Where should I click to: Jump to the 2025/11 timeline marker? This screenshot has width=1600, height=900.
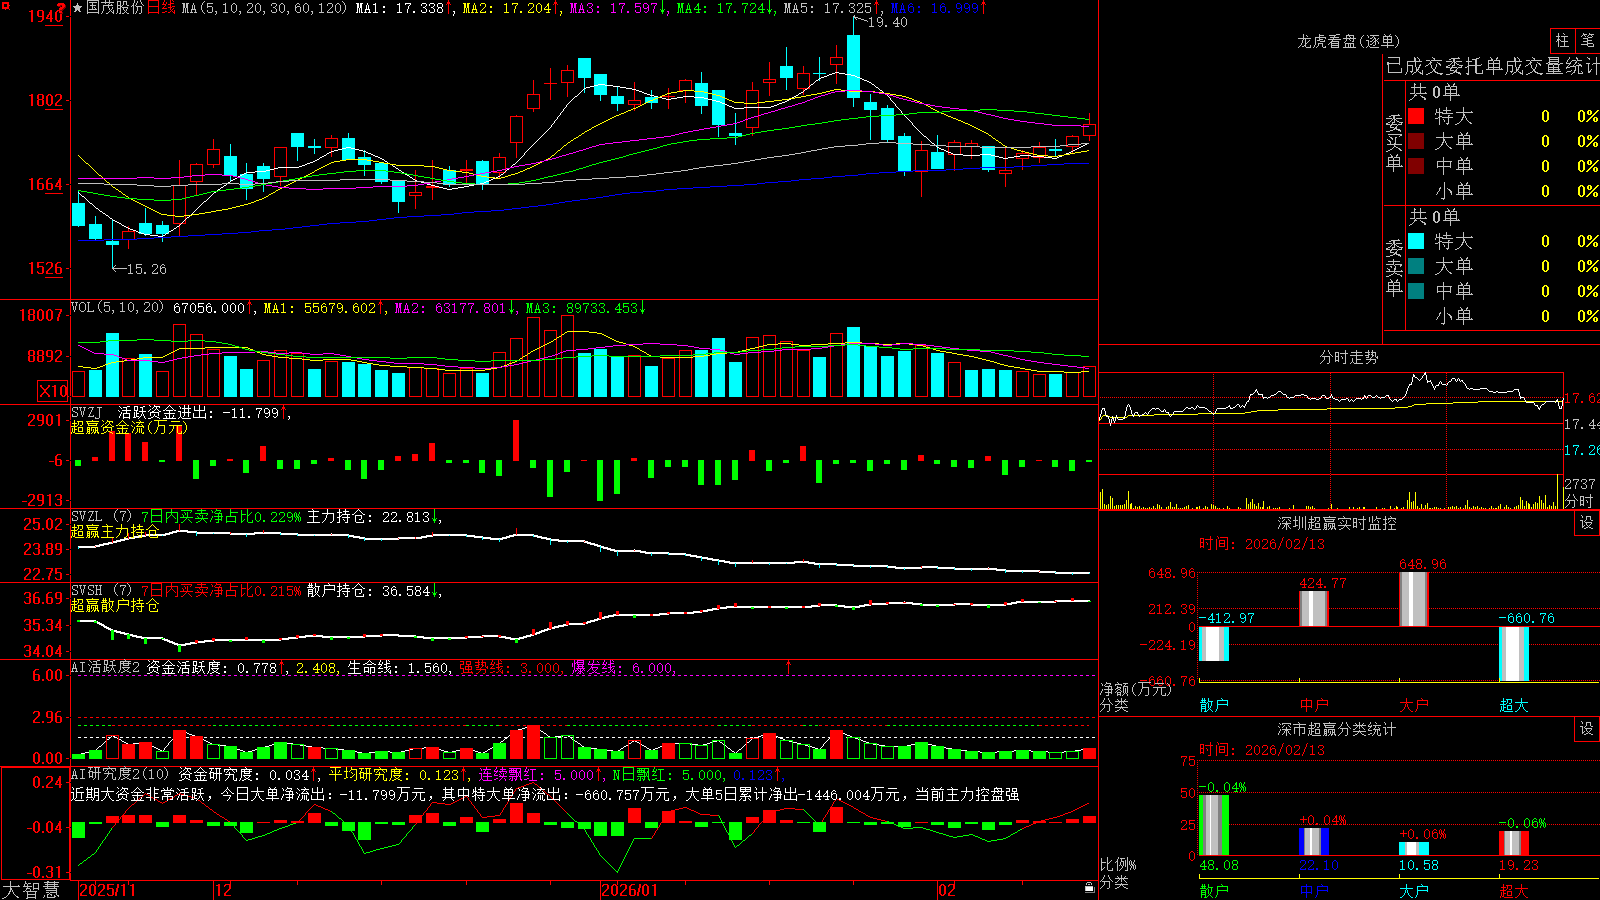coord(107,890)
